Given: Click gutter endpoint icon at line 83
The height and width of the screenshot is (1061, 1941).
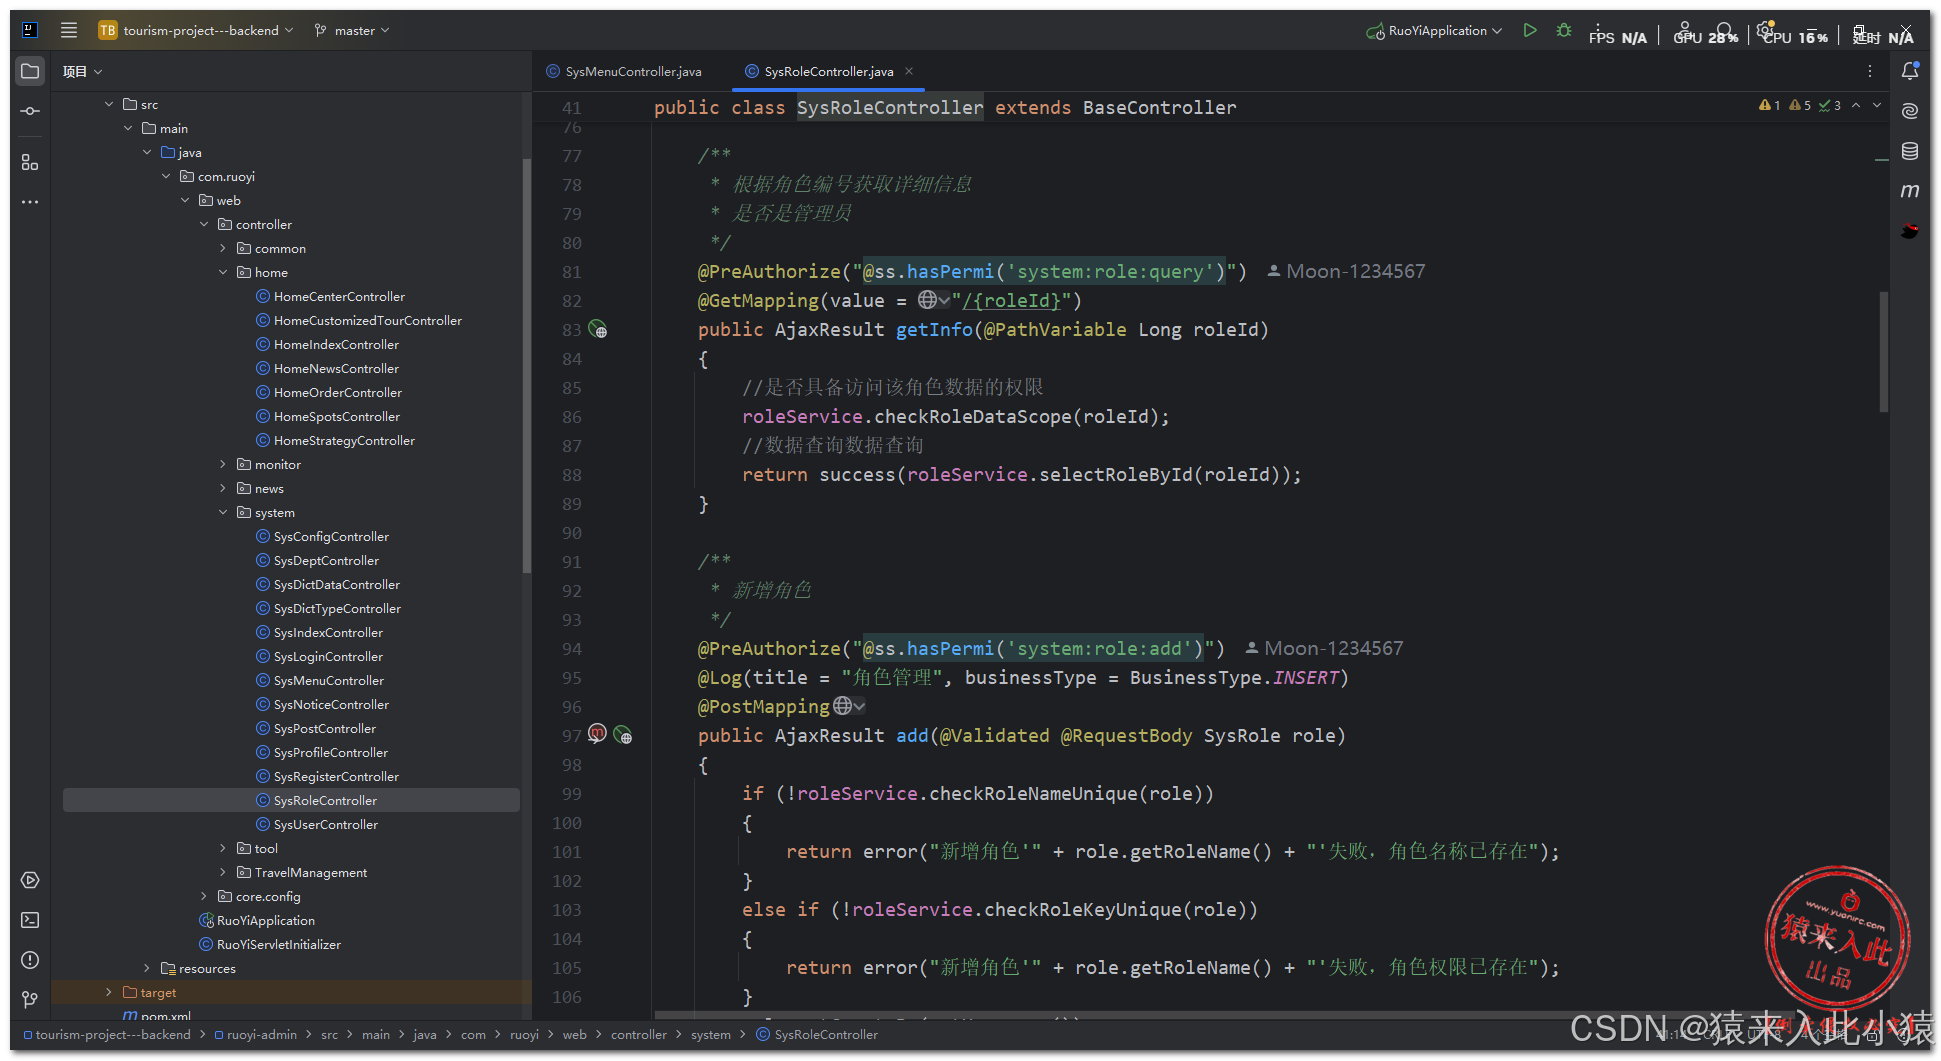Looking at the screenshot, I should 598,329.
